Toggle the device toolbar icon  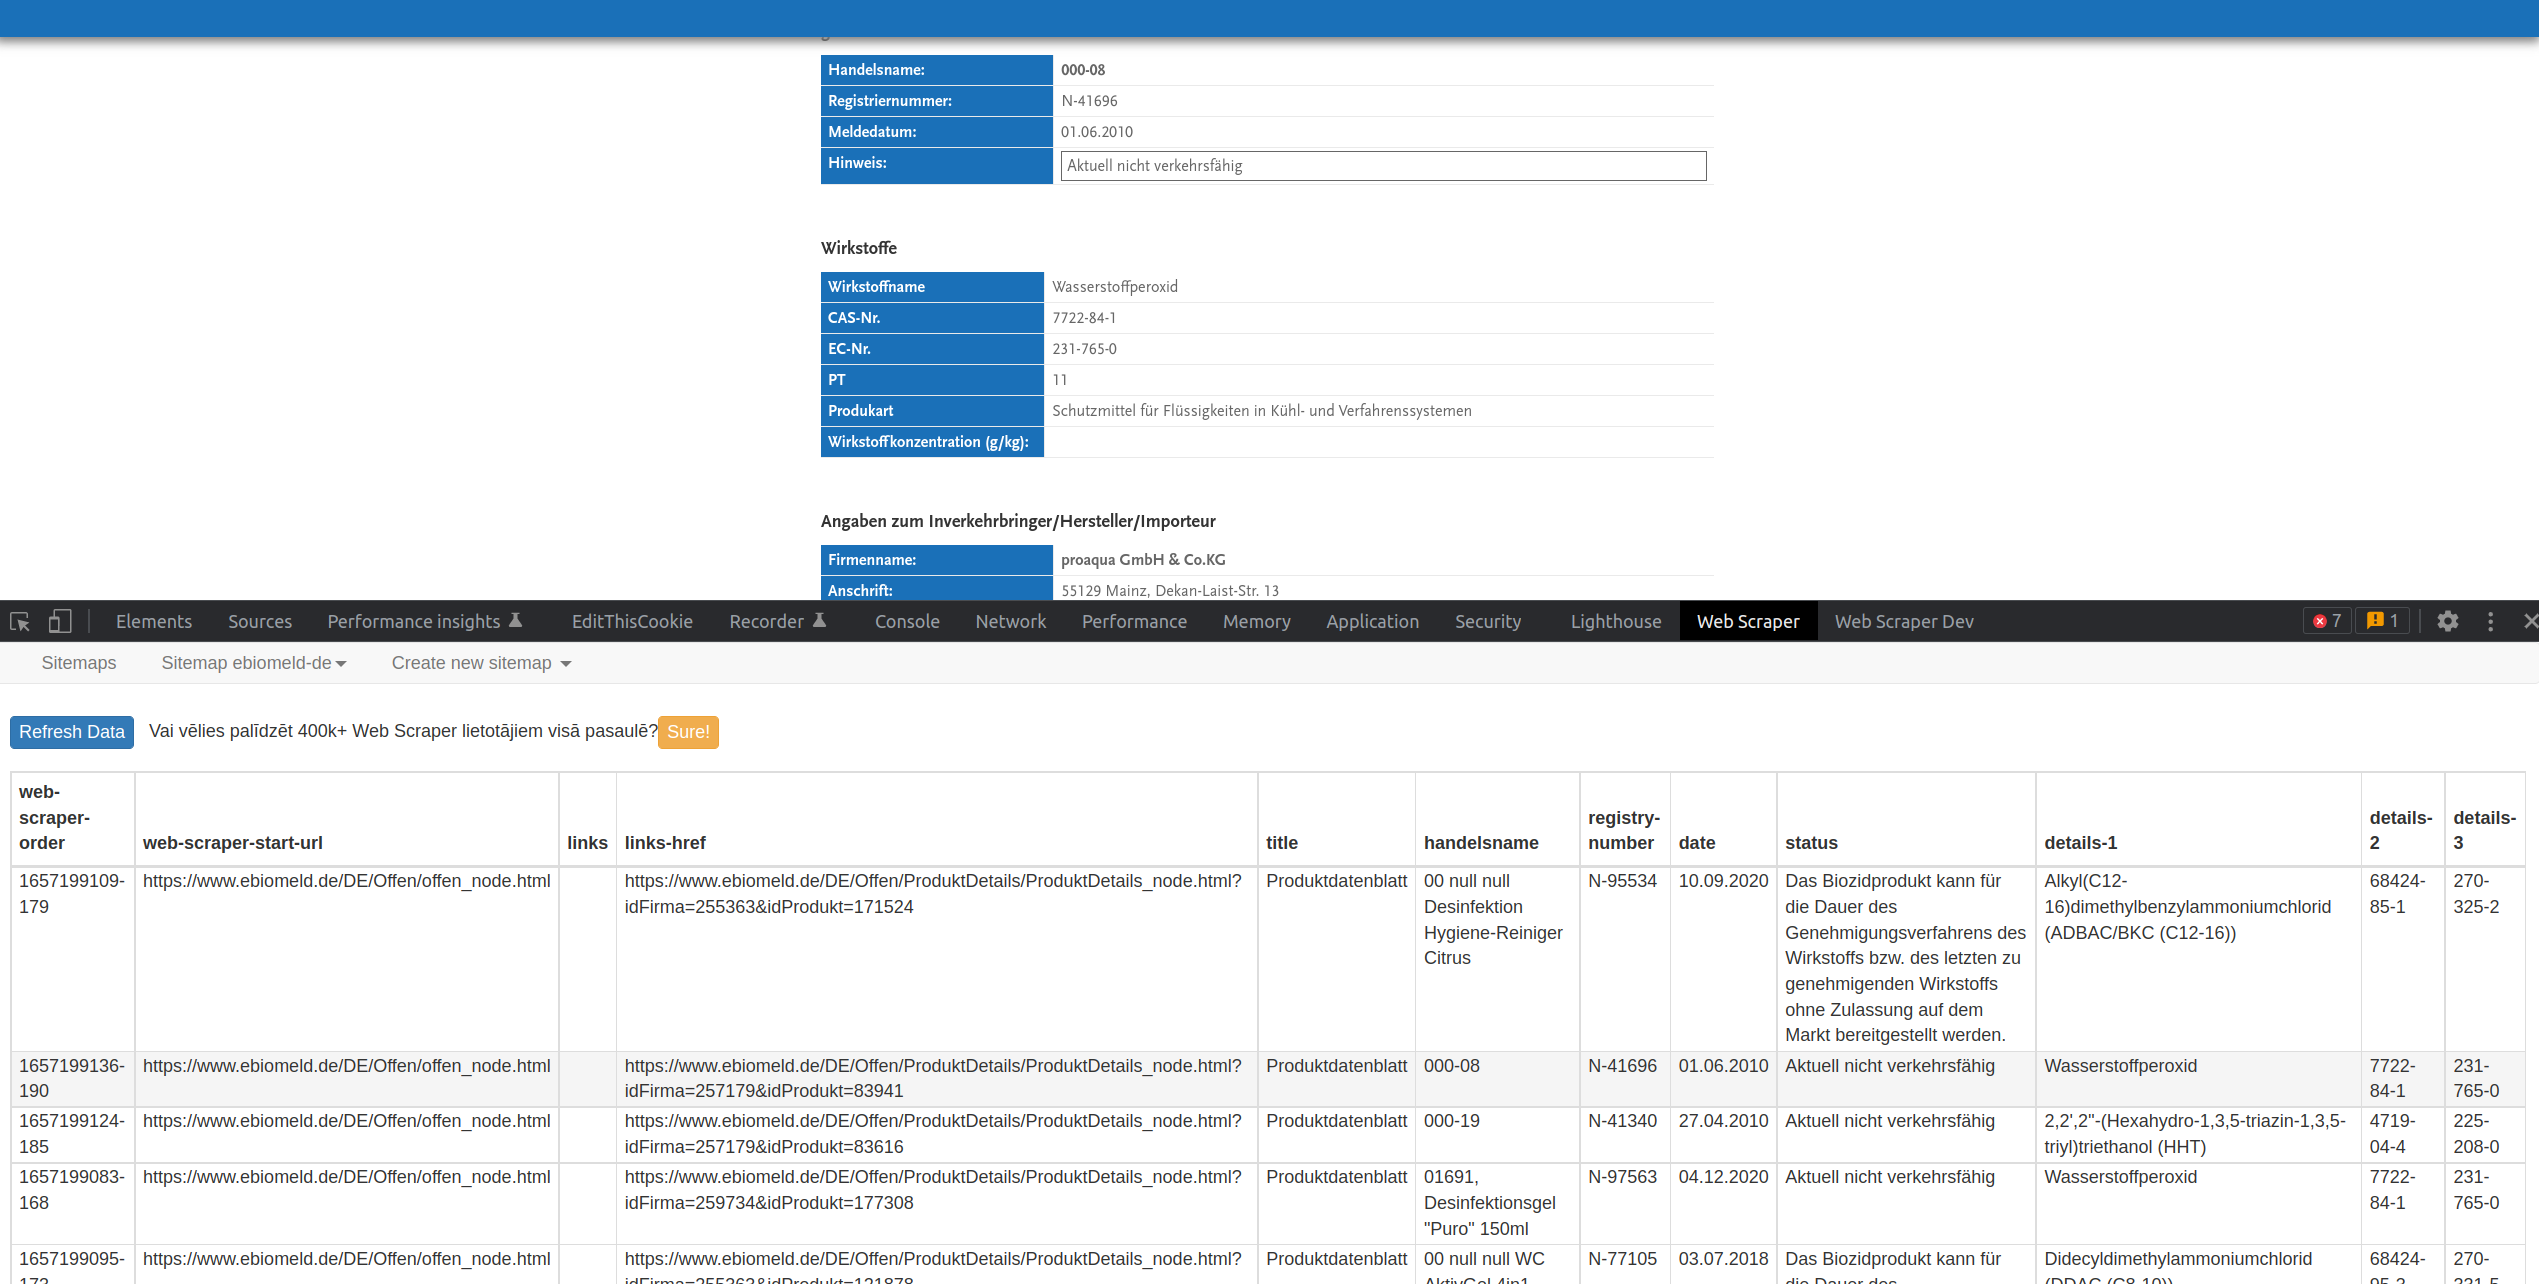pyautogui.click(x=60, y=622)
